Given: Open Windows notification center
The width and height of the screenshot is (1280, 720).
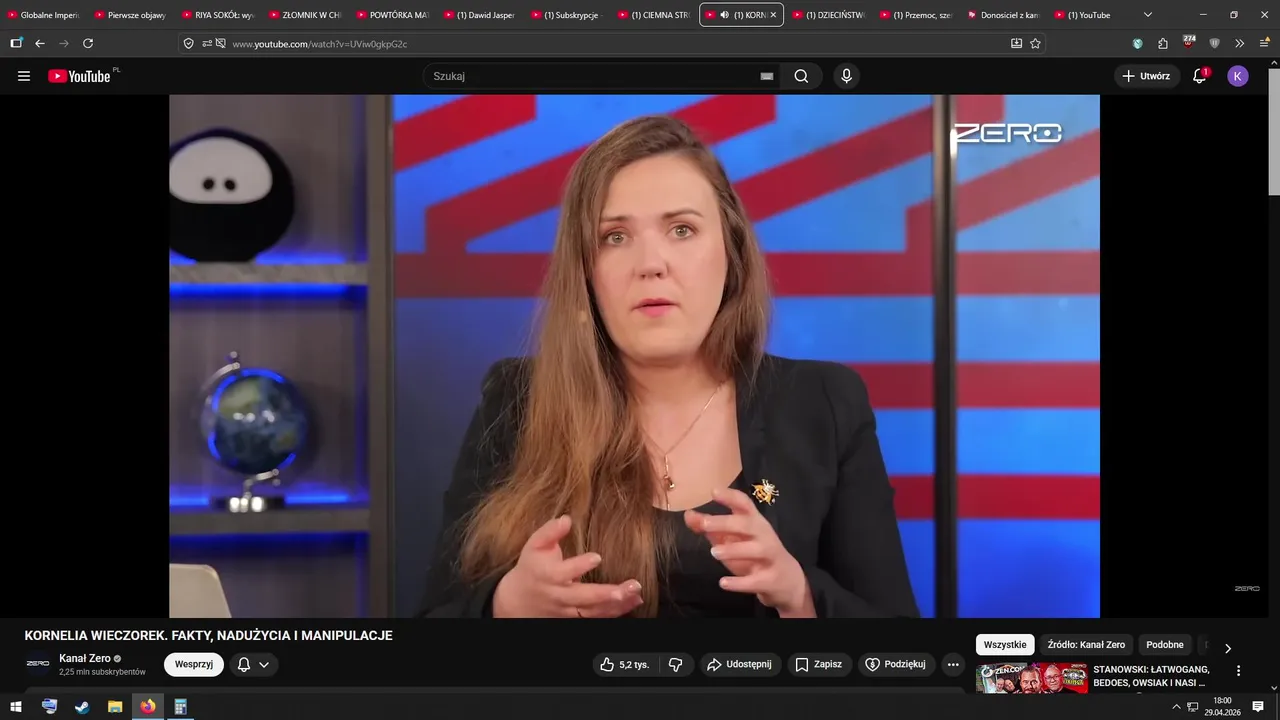Looking at the screenshot, I should click(1258, 706).
